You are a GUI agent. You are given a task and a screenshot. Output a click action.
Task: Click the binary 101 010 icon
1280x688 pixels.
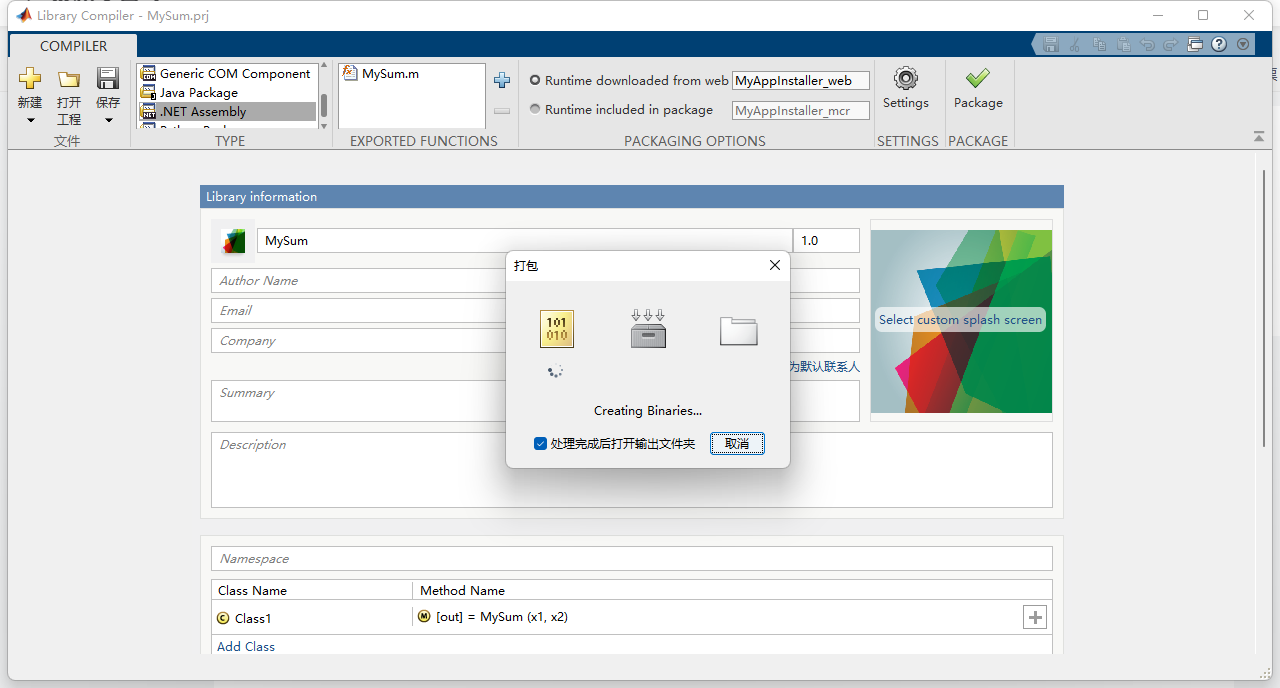click(x=557, y=329)
